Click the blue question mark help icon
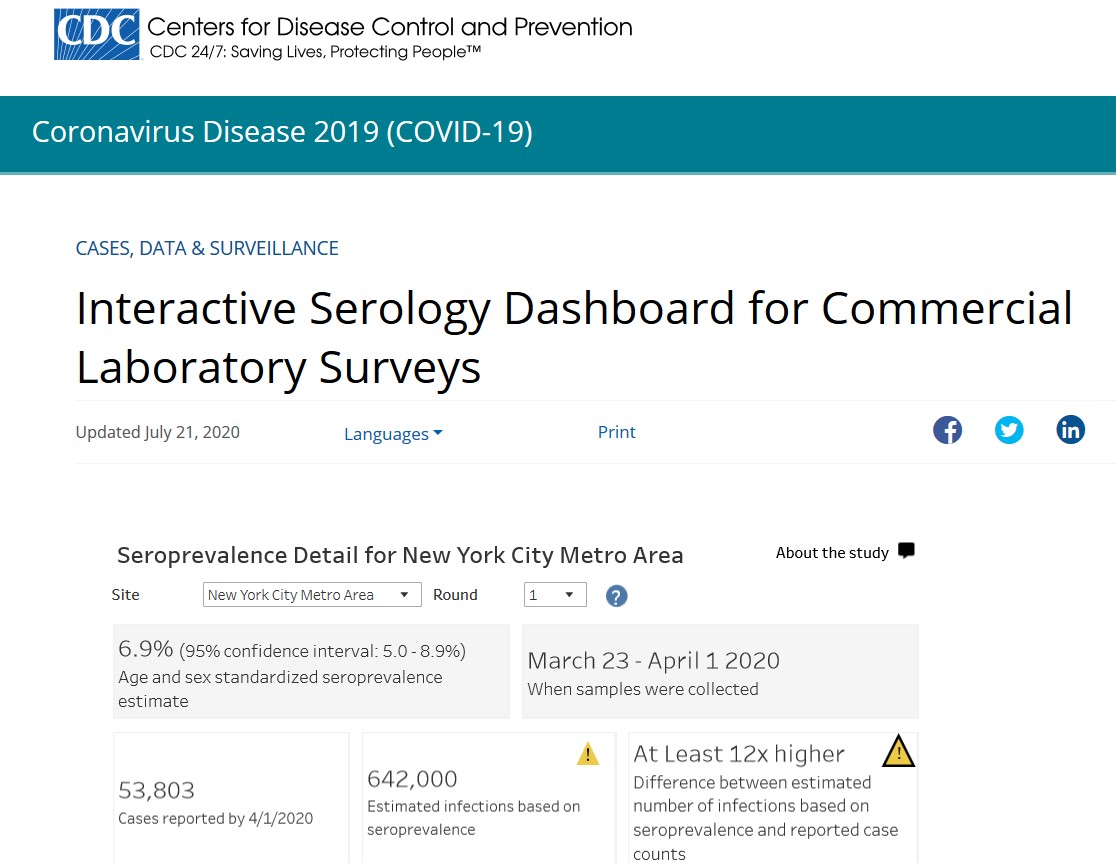The width and height of the screenshot is (1116, 863). point(617,596)
